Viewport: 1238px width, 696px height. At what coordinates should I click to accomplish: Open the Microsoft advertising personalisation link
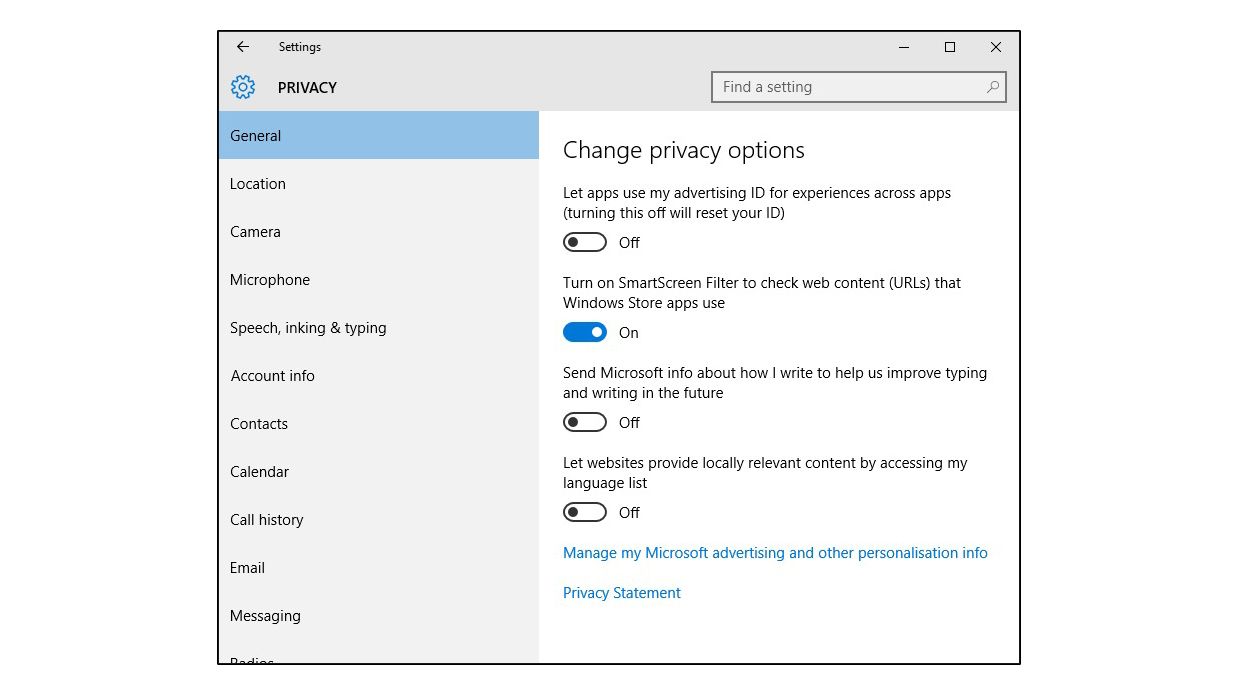(775, 552)
